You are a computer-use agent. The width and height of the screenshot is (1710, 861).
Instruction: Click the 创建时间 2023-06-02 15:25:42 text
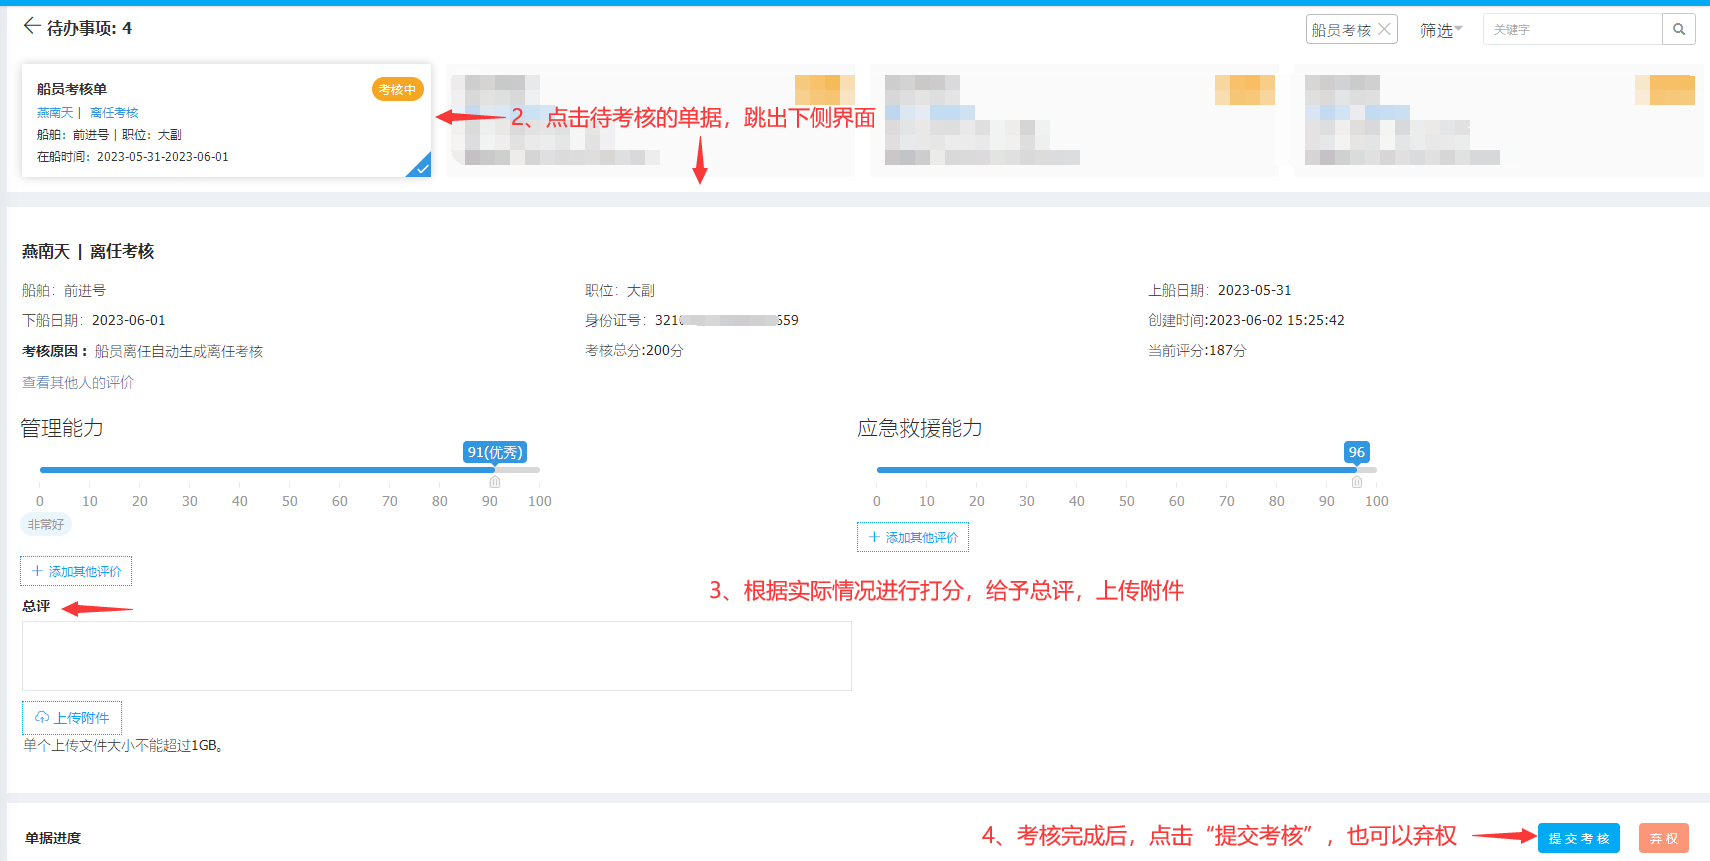[x=1246, y=320]
